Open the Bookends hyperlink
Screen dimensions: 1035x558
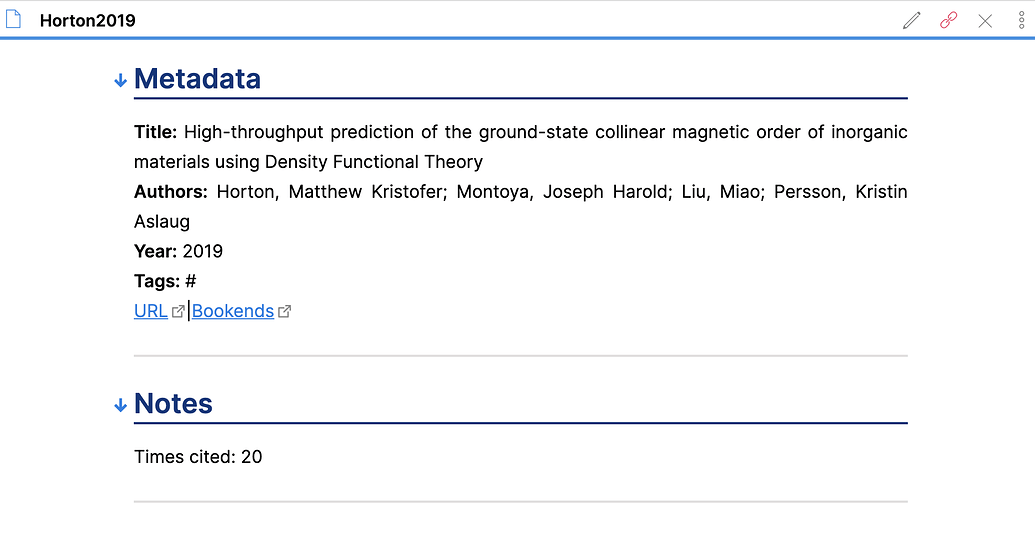click(233, 311)
